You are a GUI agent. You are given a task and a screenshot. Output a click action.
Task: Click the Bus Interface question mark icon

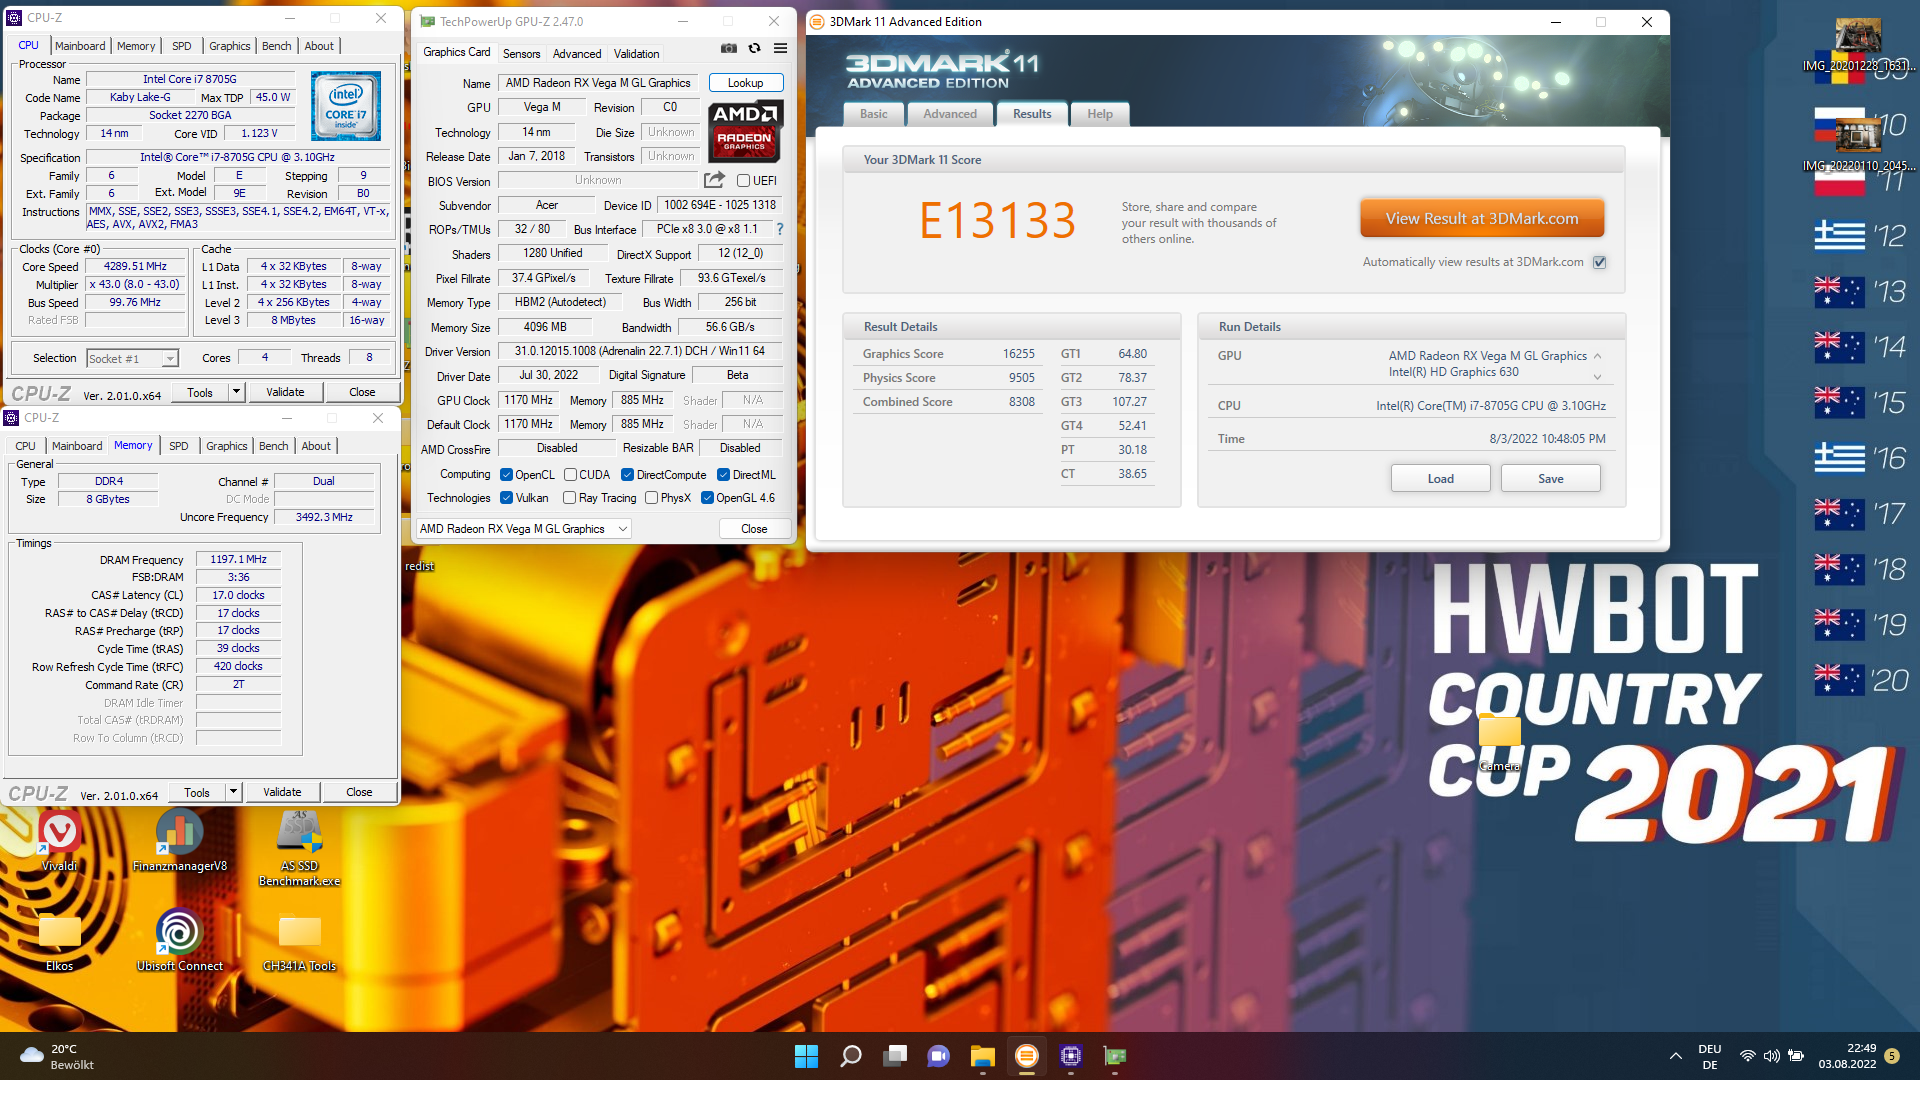point(780,229)
